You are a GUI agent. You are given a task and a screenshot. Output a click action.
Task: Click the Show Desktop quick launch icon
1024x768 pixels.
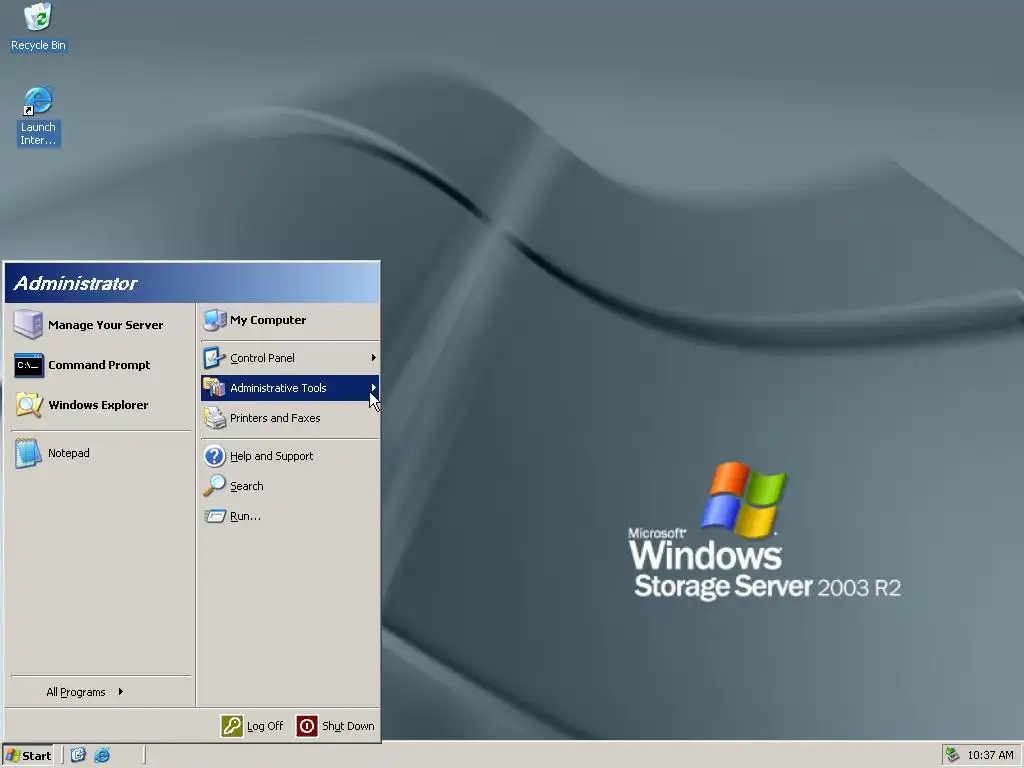coord(78,755)
